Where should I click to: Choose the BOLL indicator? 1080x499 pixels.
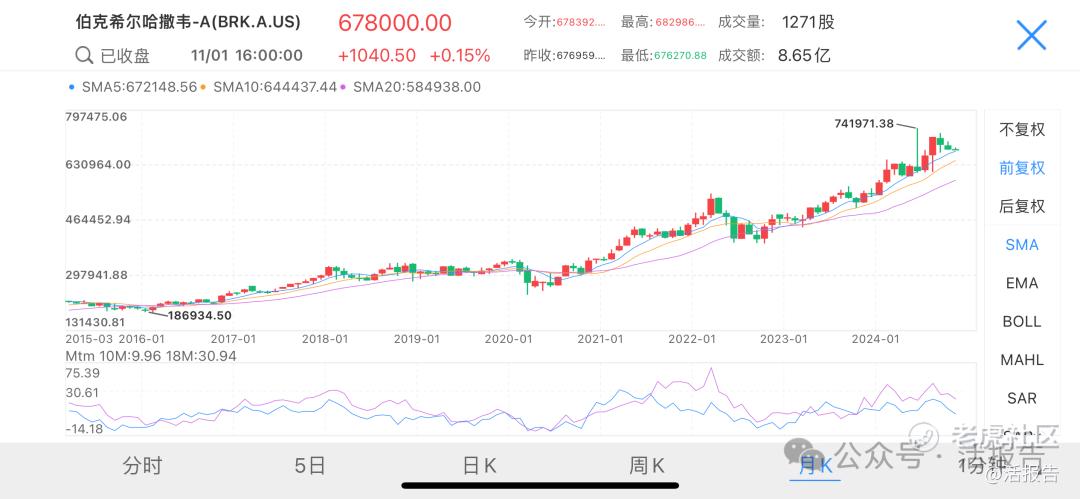(x=1022, y=321)
